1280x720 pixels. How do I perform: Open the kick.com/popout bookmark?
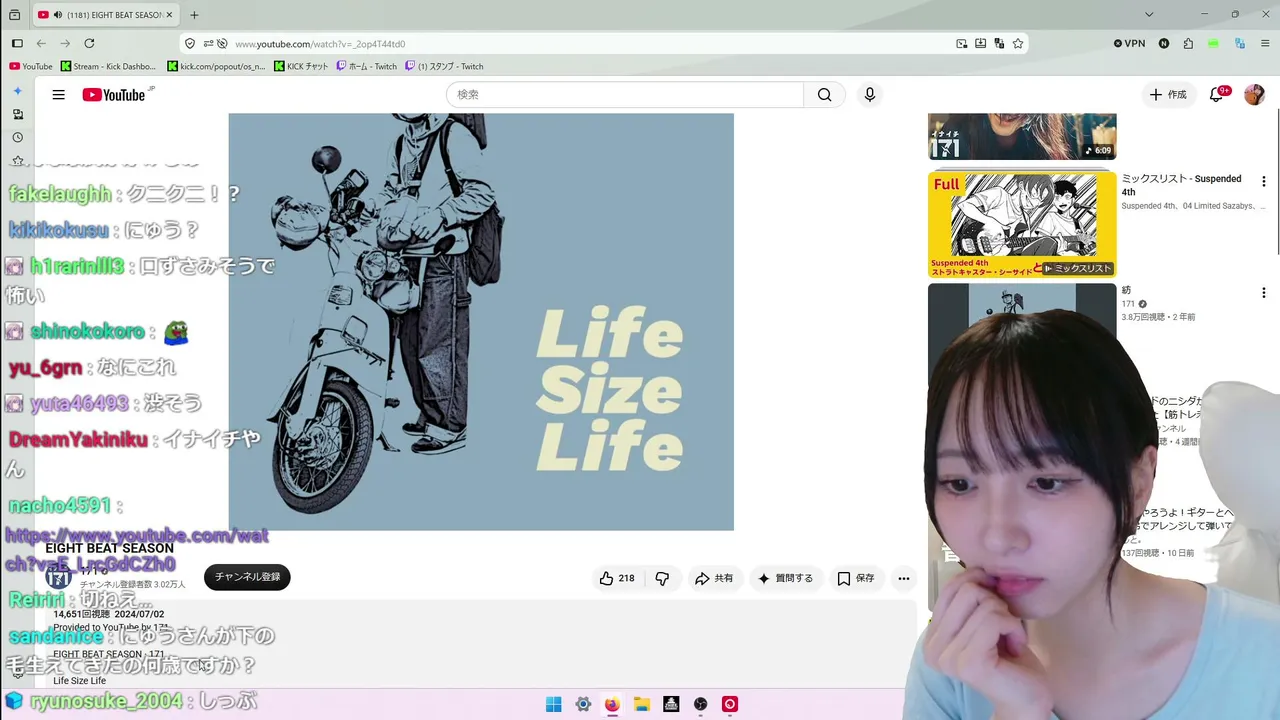point(217,67)
